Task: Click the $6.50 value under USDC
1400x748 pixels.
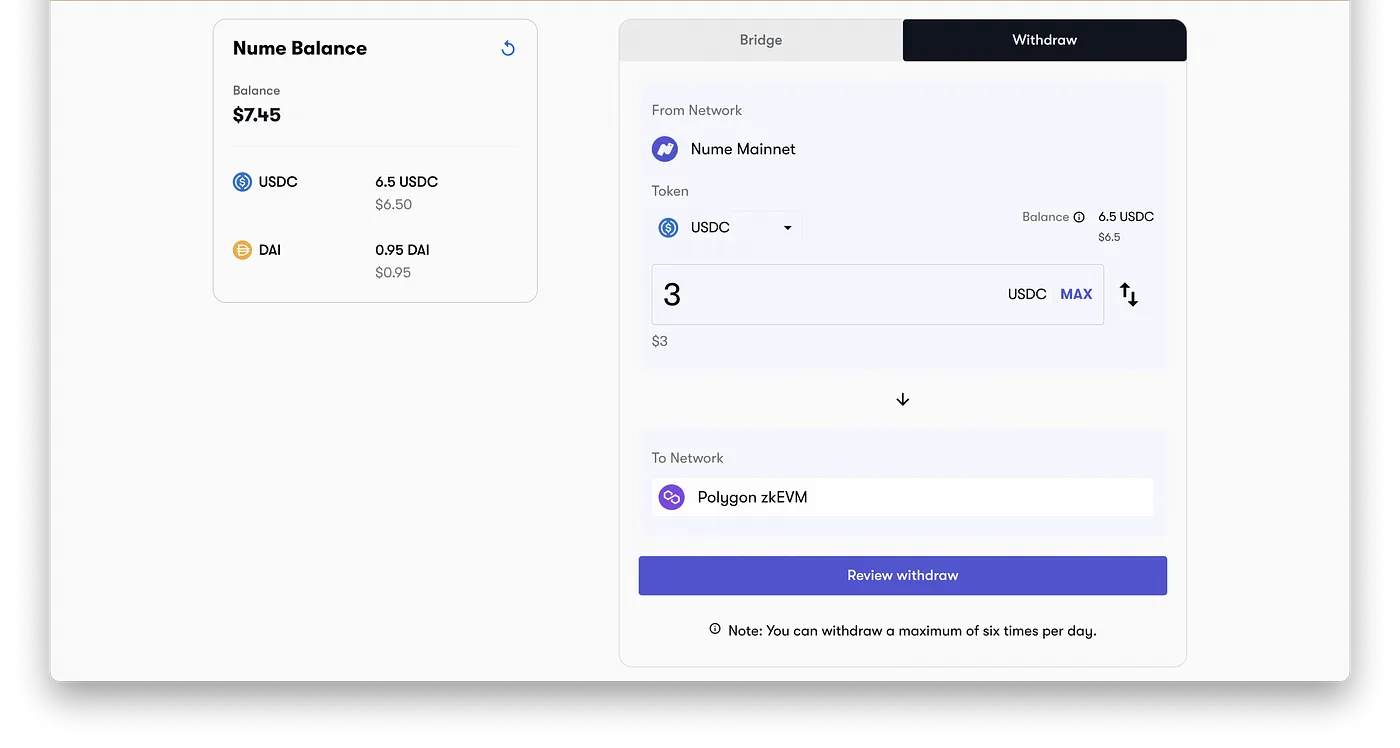Action: 394,205
